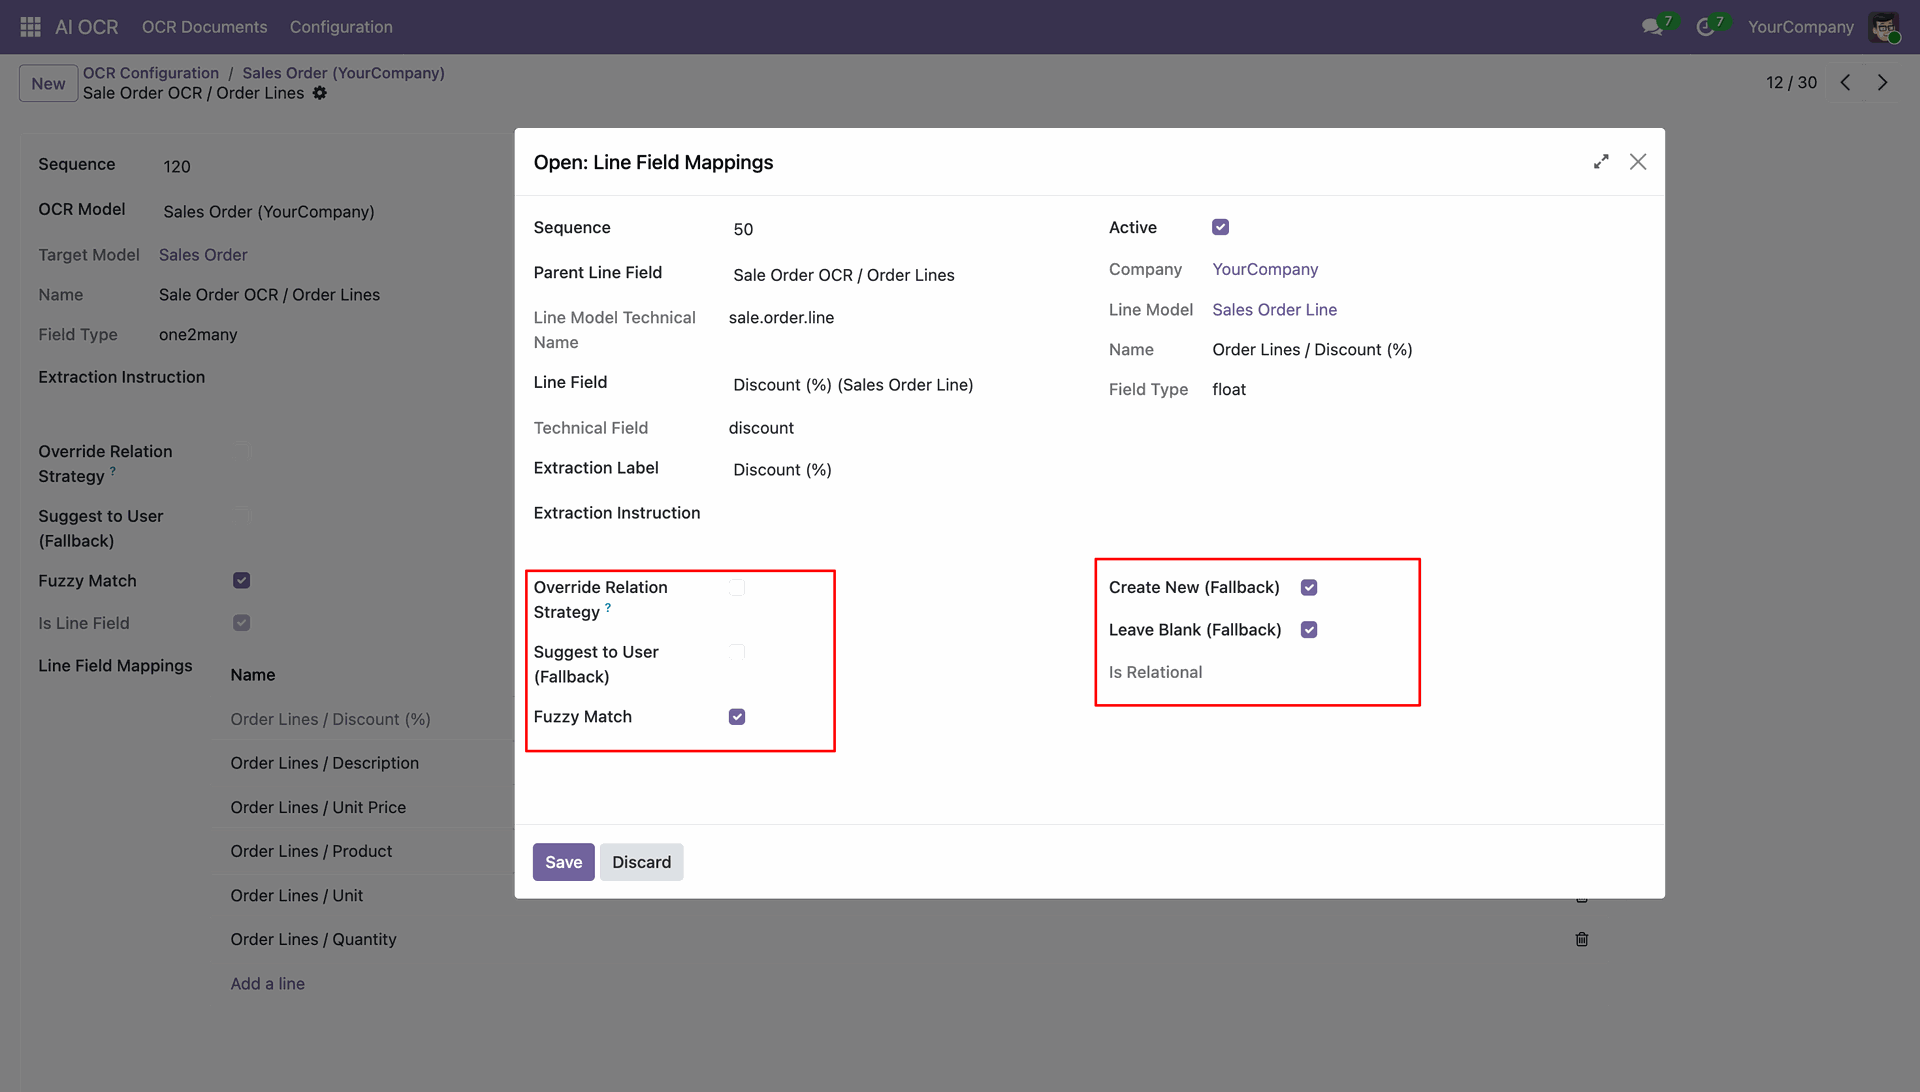The width and height of the screenshot is (1920, 1092).
Task: Open Order Lines / Quantity row
Action: [313, 939]
